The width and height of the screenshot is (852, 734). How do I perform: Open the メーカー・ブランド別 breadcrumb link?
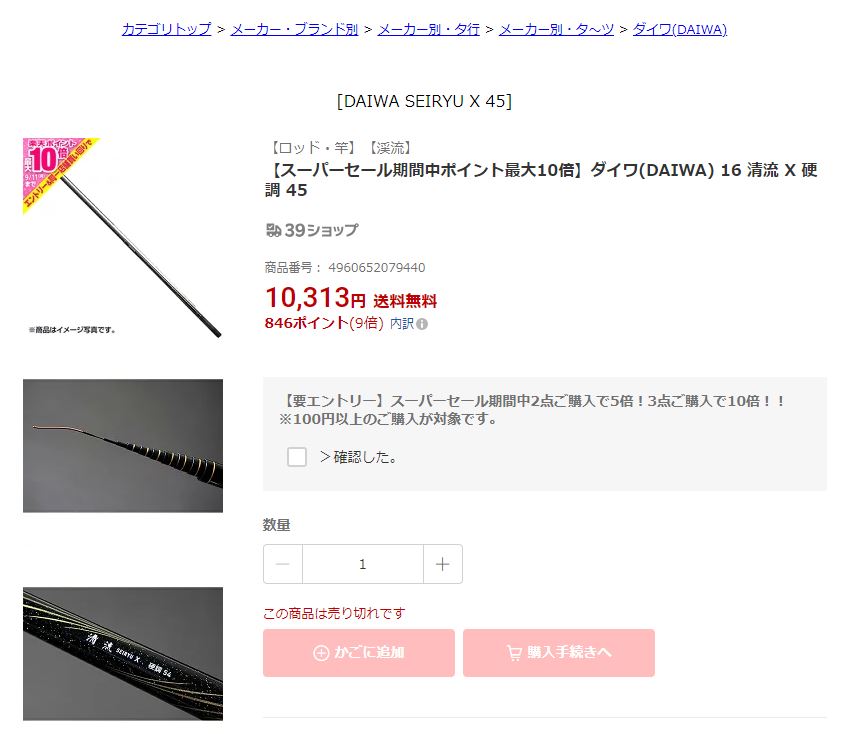pos(295,29)
